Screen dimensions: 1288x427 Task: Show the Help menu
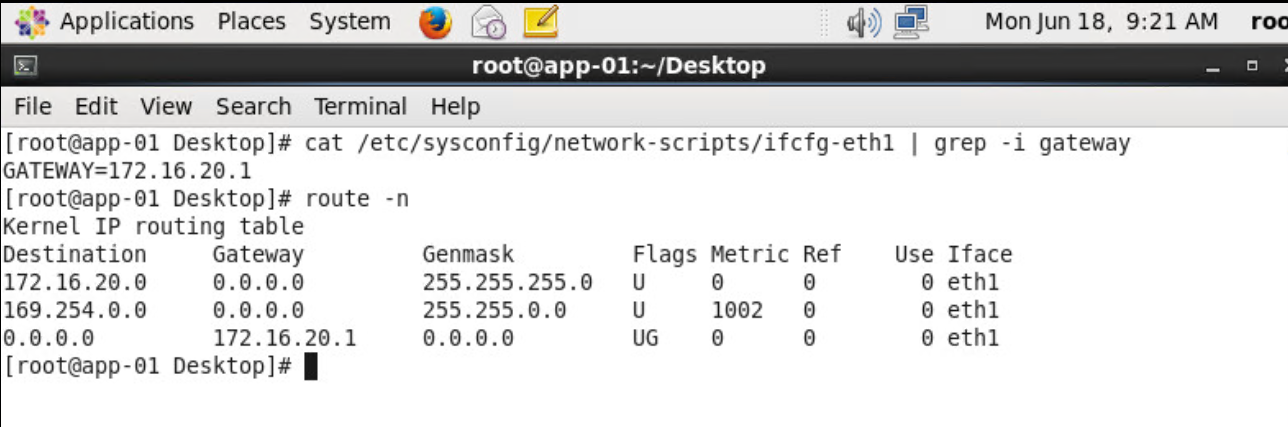point(455,106)
